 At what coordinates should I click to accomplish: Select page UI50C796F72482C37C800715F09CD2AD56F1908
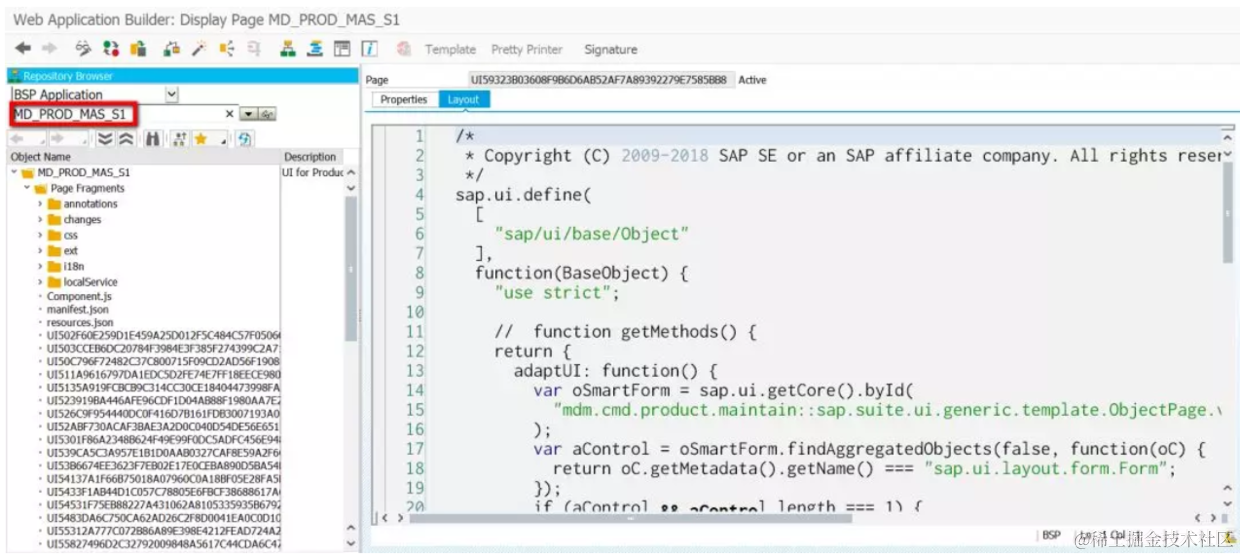pyautogui.click(x=164, y=362)
